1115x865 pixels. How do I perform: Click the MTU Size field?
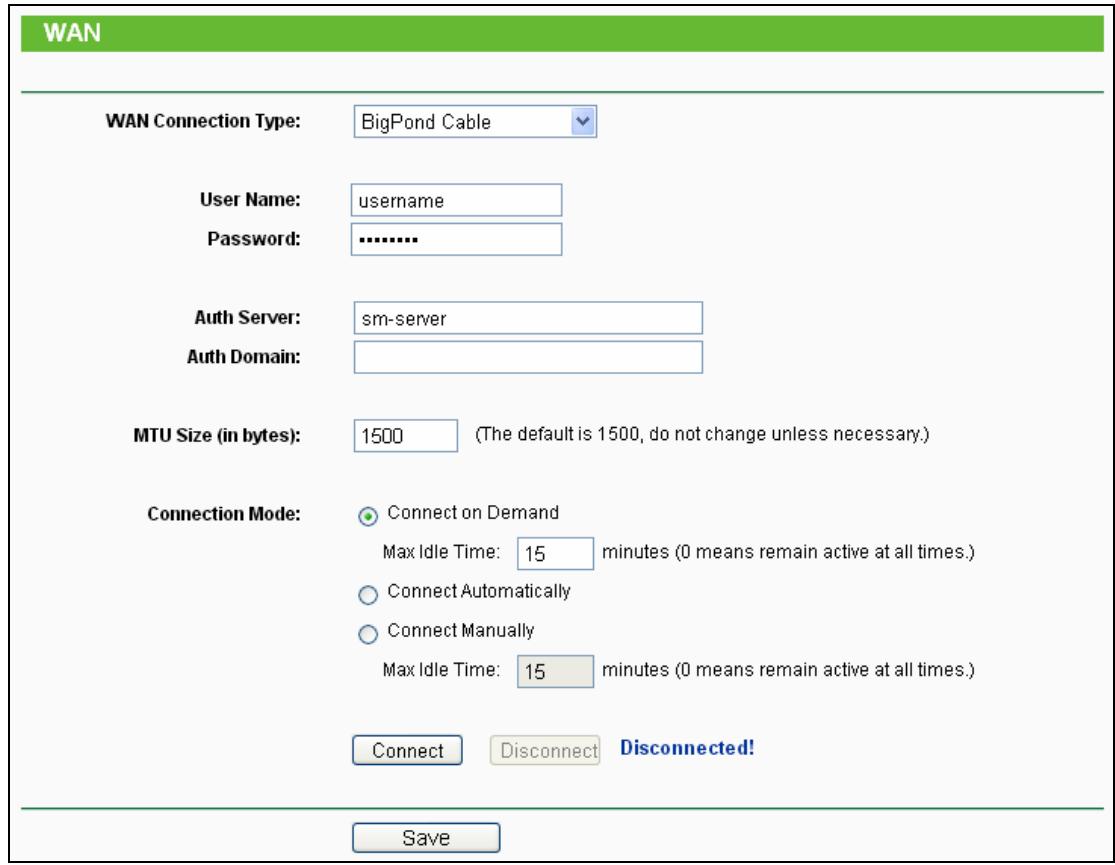405,435
